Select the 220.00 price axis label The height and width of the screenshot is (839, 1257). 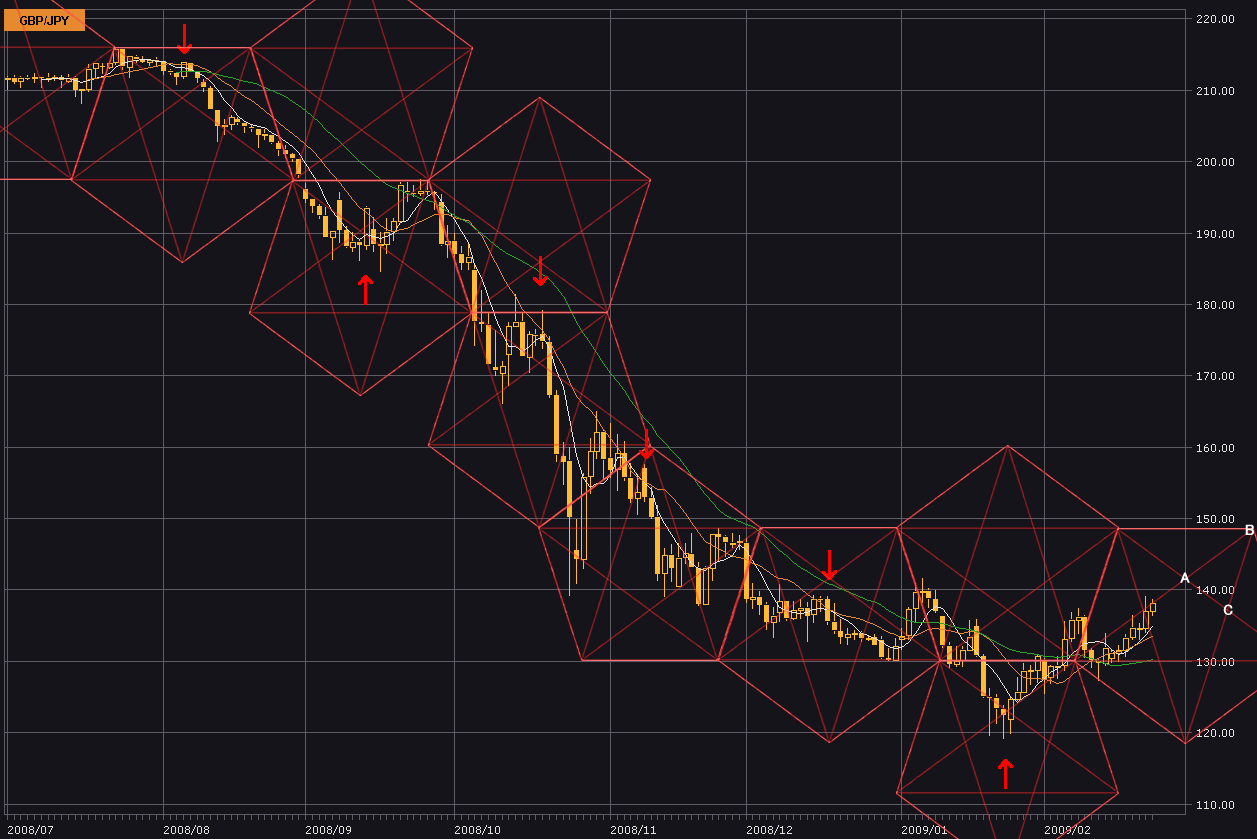click(x=1214, y=19)
